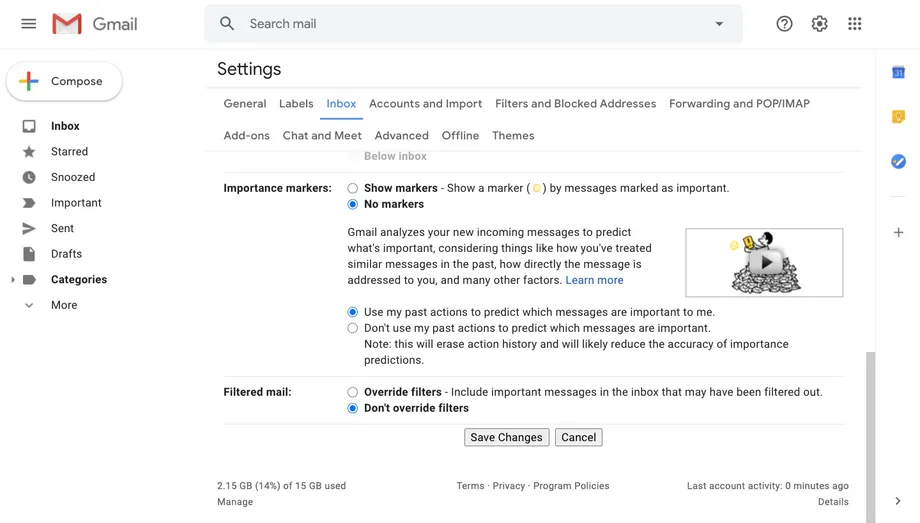Open the Offline settings tab

click(x=461, y=136)
